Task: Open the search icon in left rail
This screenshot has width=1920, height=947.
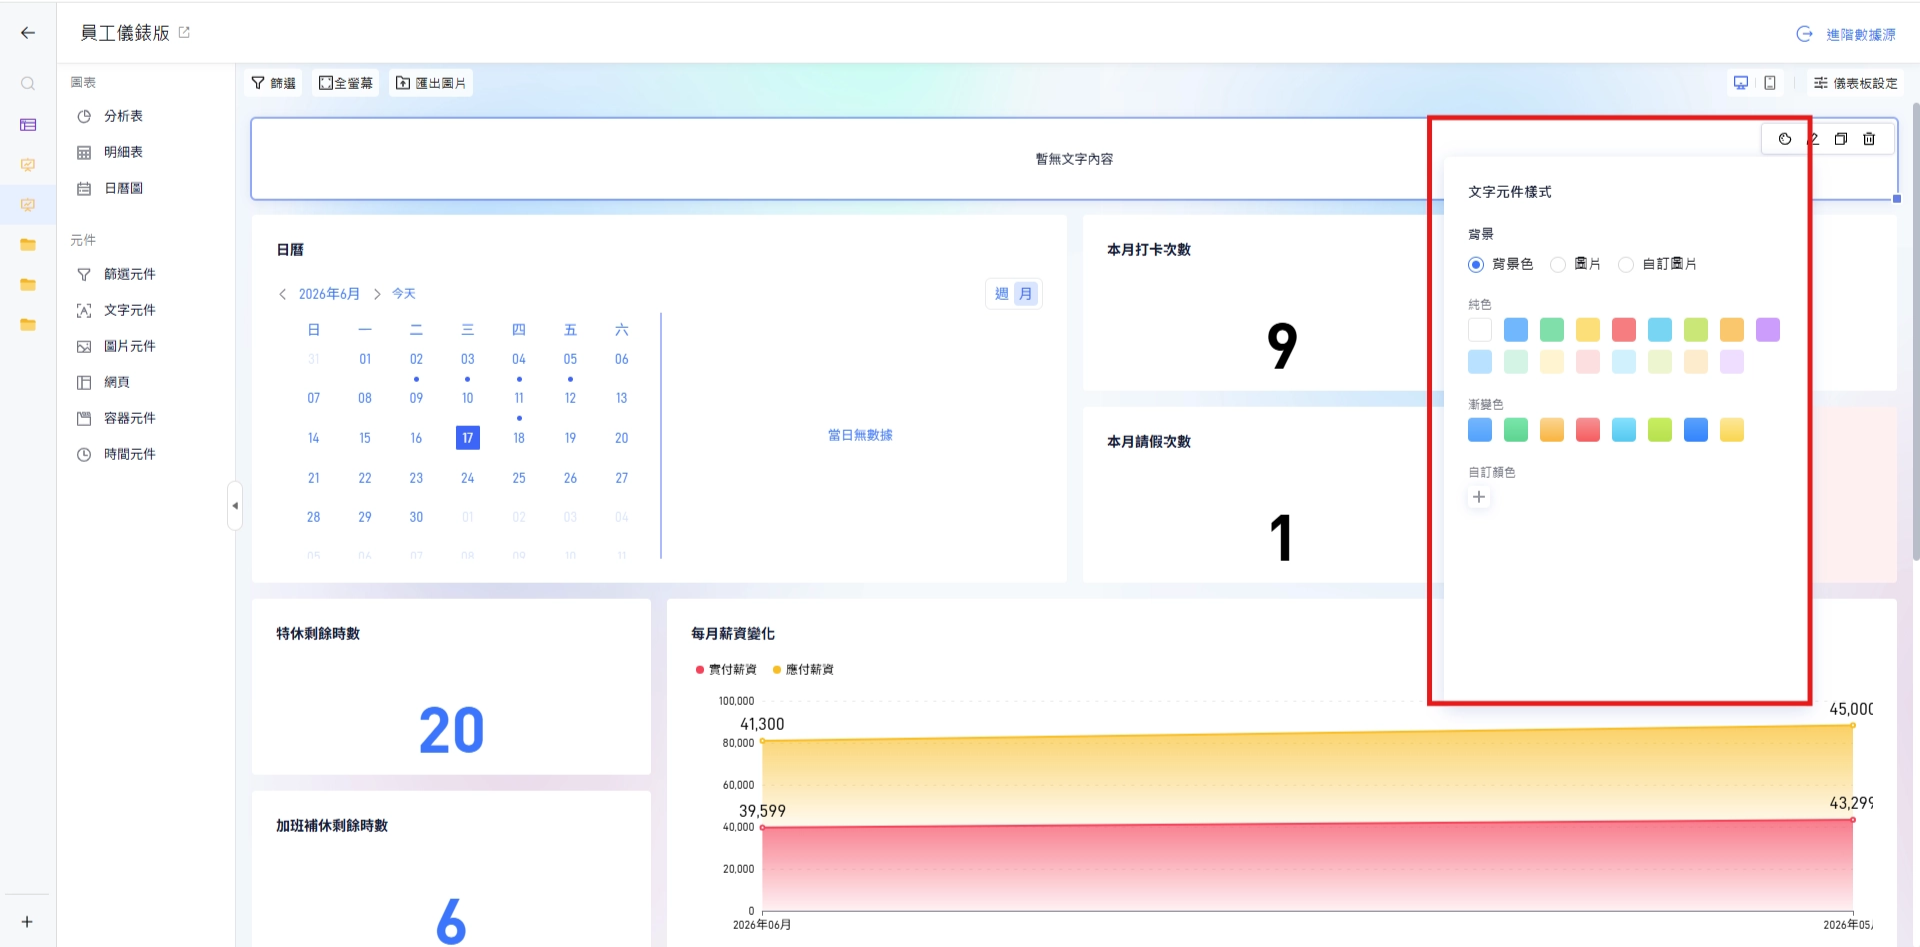Action: pyautogui.click(x=28, y=84)
